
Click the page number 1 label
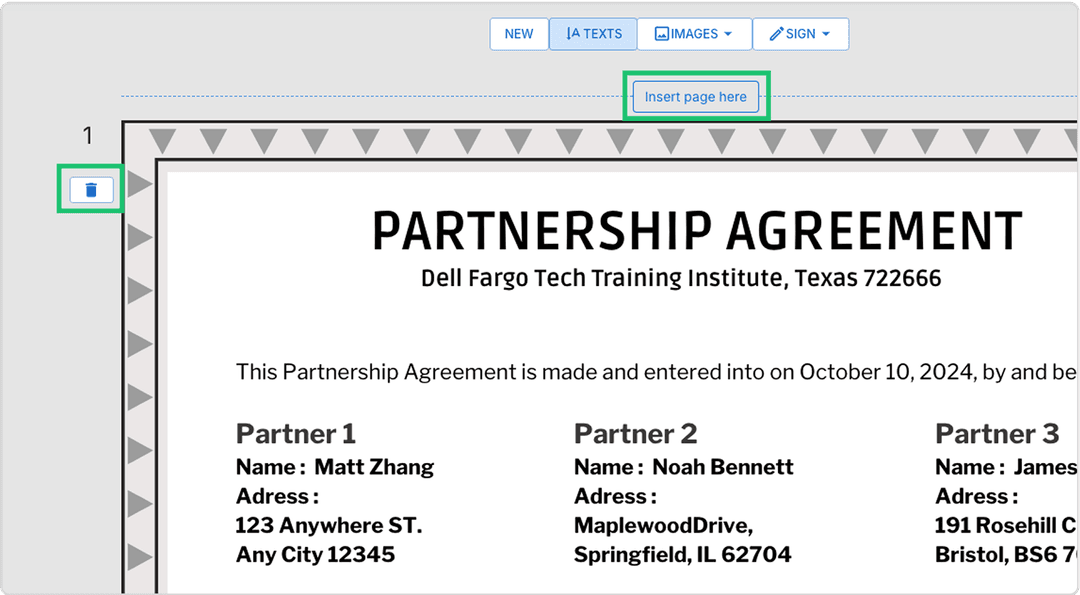pyautogui.click(x=87, y=136)
